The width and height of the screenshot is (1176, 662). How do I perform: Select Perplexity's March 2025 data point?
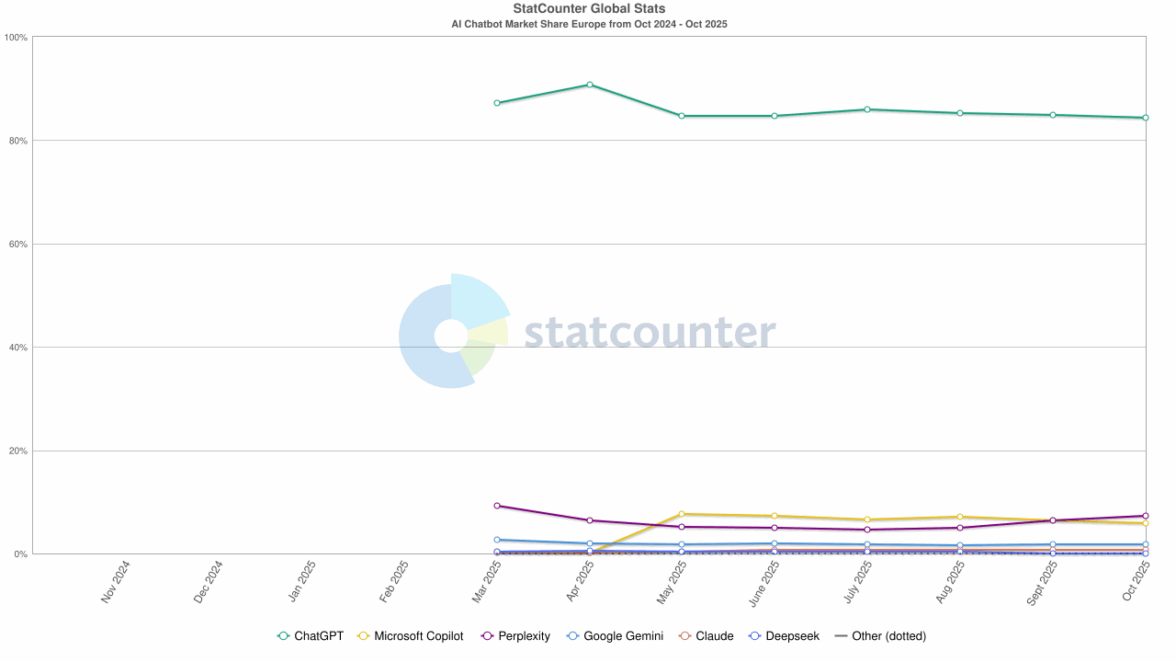[497, 506]
